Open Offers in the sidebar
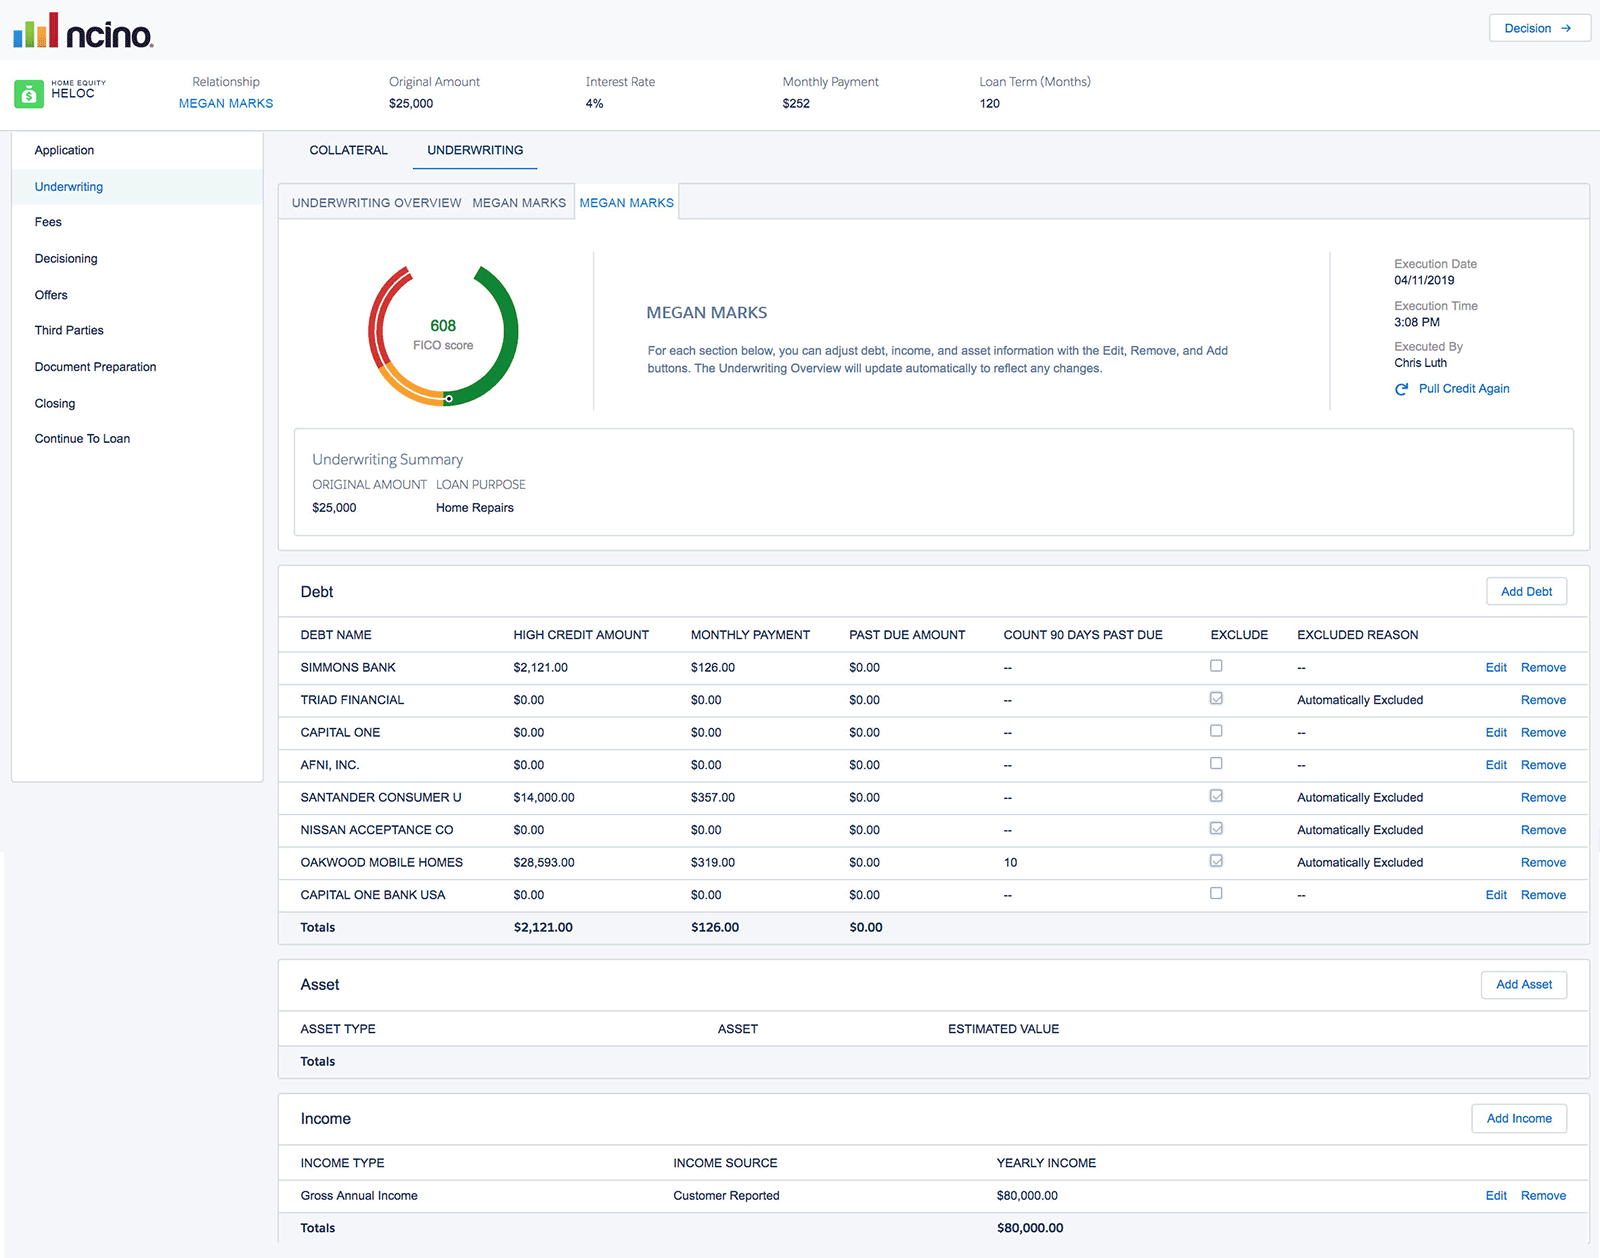 click(x=51, y=295)
